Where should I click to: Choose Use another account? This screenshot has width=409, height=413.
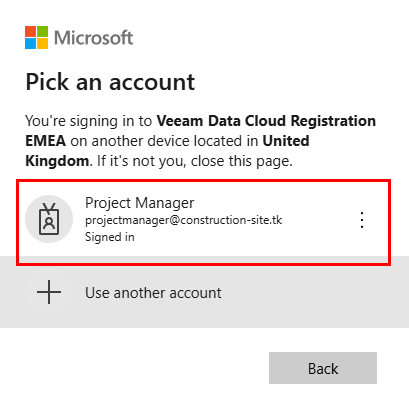pyautogui.click(x=153, y=293)
